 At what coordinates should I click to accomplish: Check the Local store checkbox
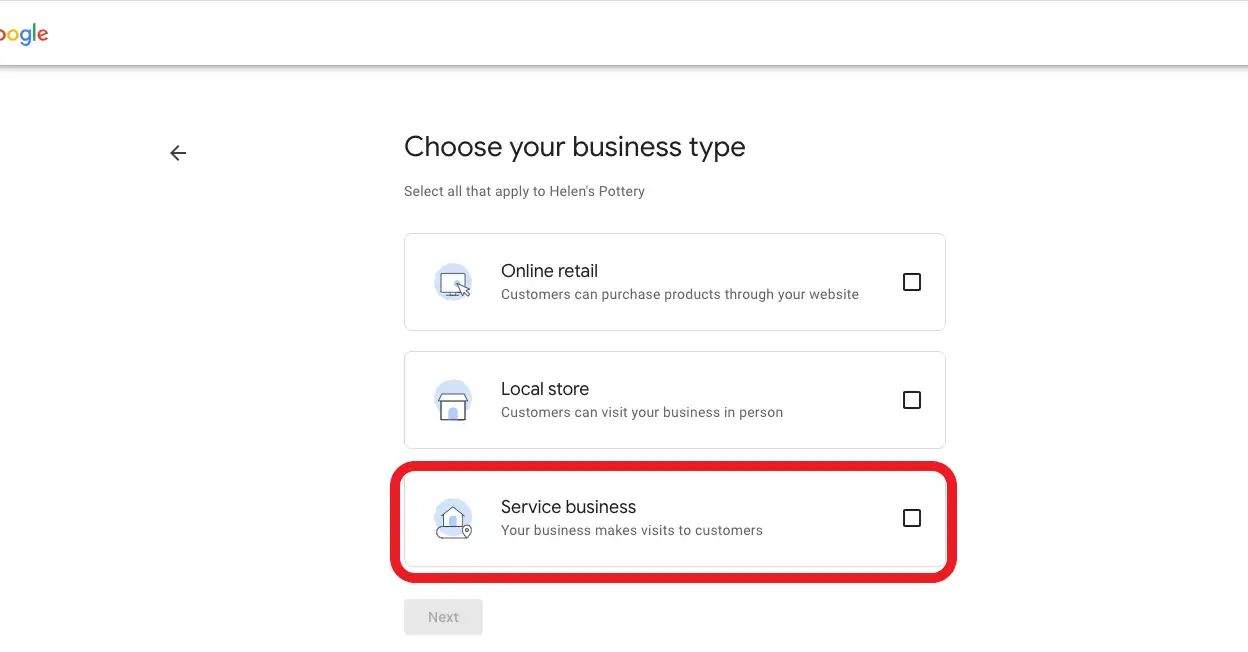coord(911,399)
